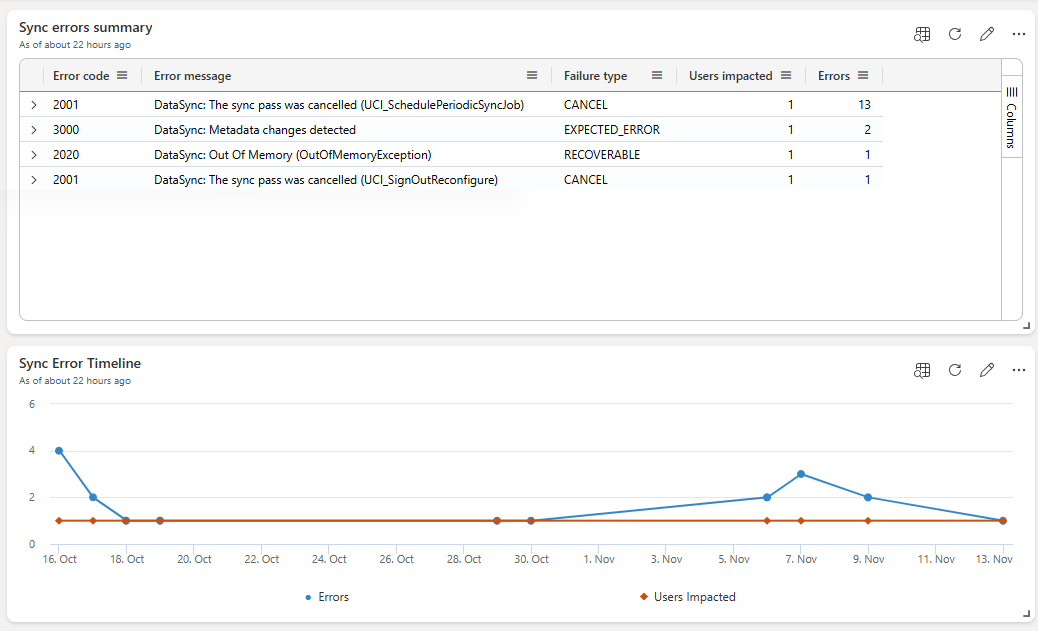The height and width of the screenshot is (631, 1038).
Task: Open more options for Sync errors summary
Action: pyautogui.click(x=1019, y=34)
